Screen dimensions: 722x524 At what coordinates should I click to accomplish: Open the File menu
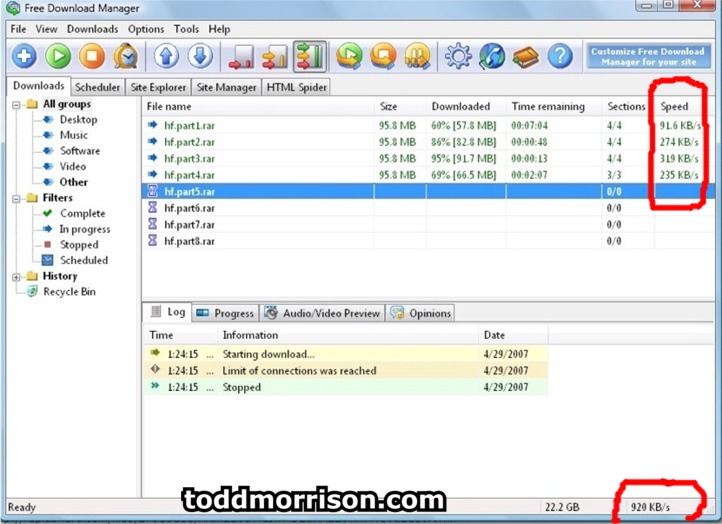tap(18, 29)
